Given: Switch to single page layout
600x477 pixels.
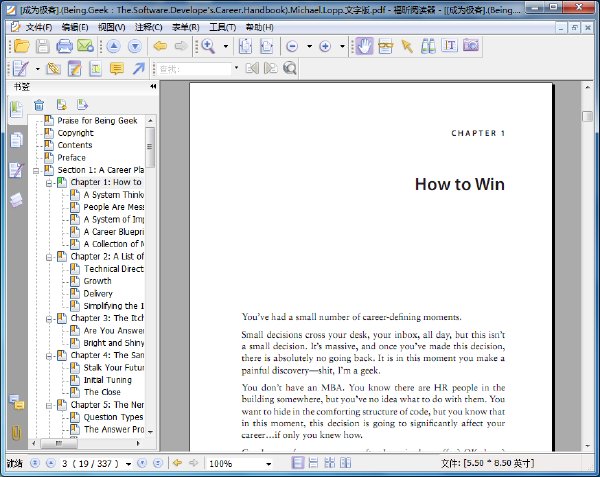Looking at the screenshot, I should pos(298,463).
